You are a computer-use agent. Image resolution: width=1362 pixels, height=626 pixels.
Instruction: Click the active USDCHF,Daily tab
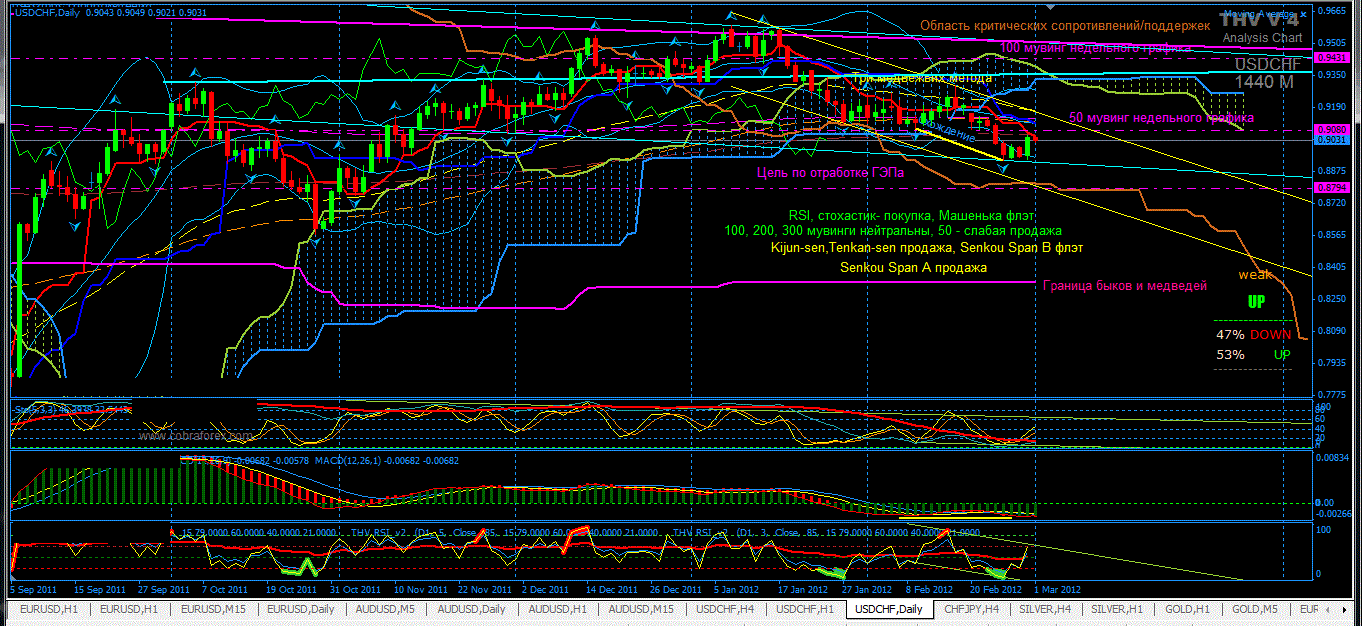pos(890,608)
